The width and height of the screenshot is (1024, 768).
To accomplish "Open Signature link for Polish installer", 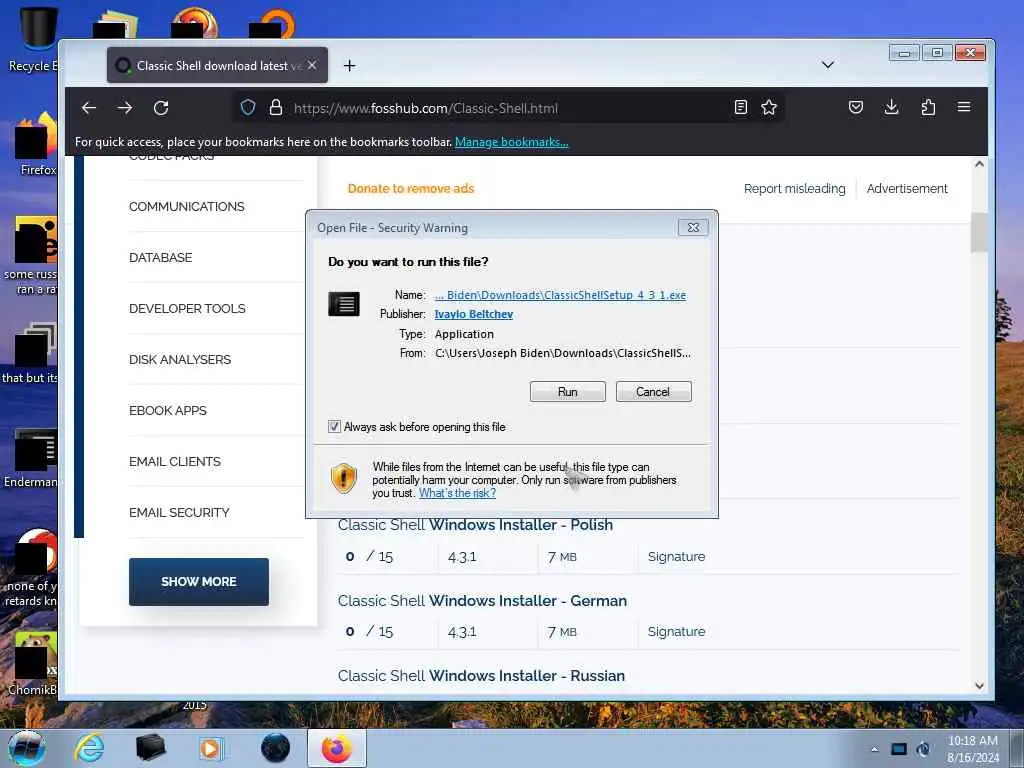I will pyautogui.click(x=677, y=556).
